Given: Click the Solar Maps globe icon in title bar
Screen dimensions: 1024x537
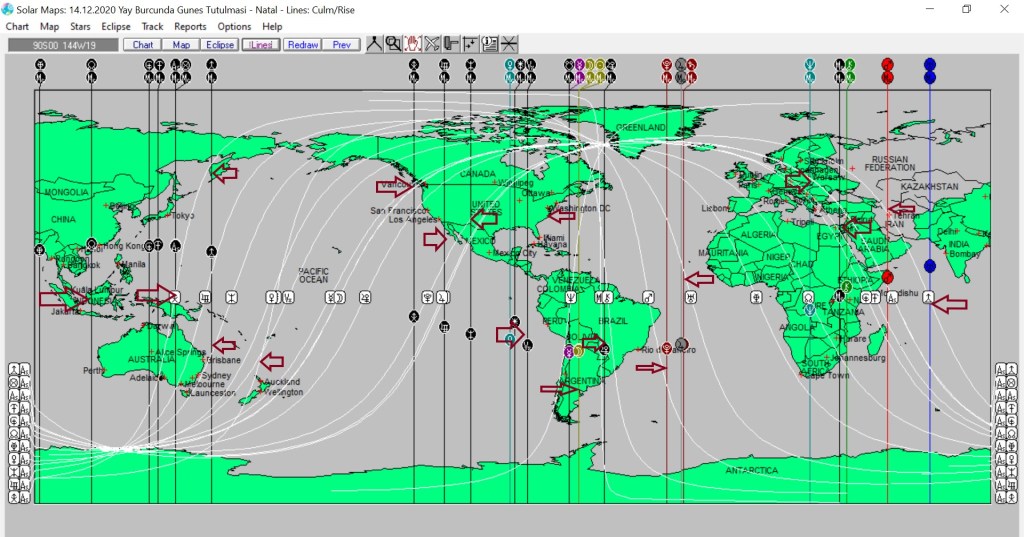Looking at the screenshot, I should 8,9.
